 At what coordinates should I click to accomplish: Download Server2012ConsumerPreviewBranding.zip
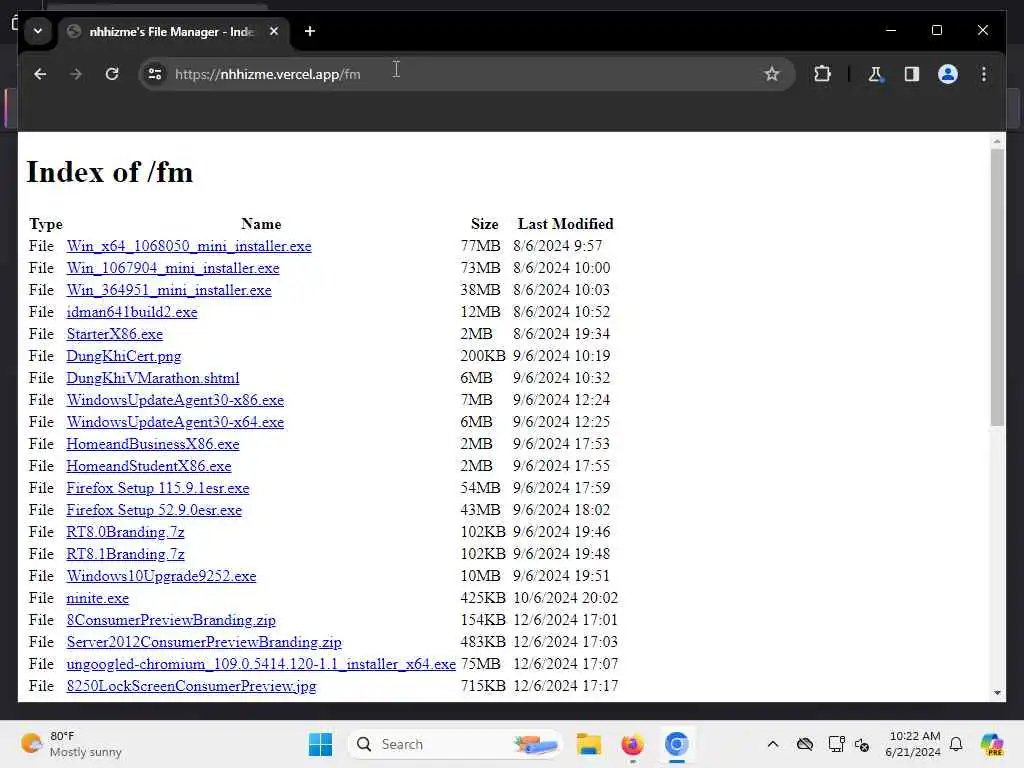pyautogui.click(x=204, y=642)
